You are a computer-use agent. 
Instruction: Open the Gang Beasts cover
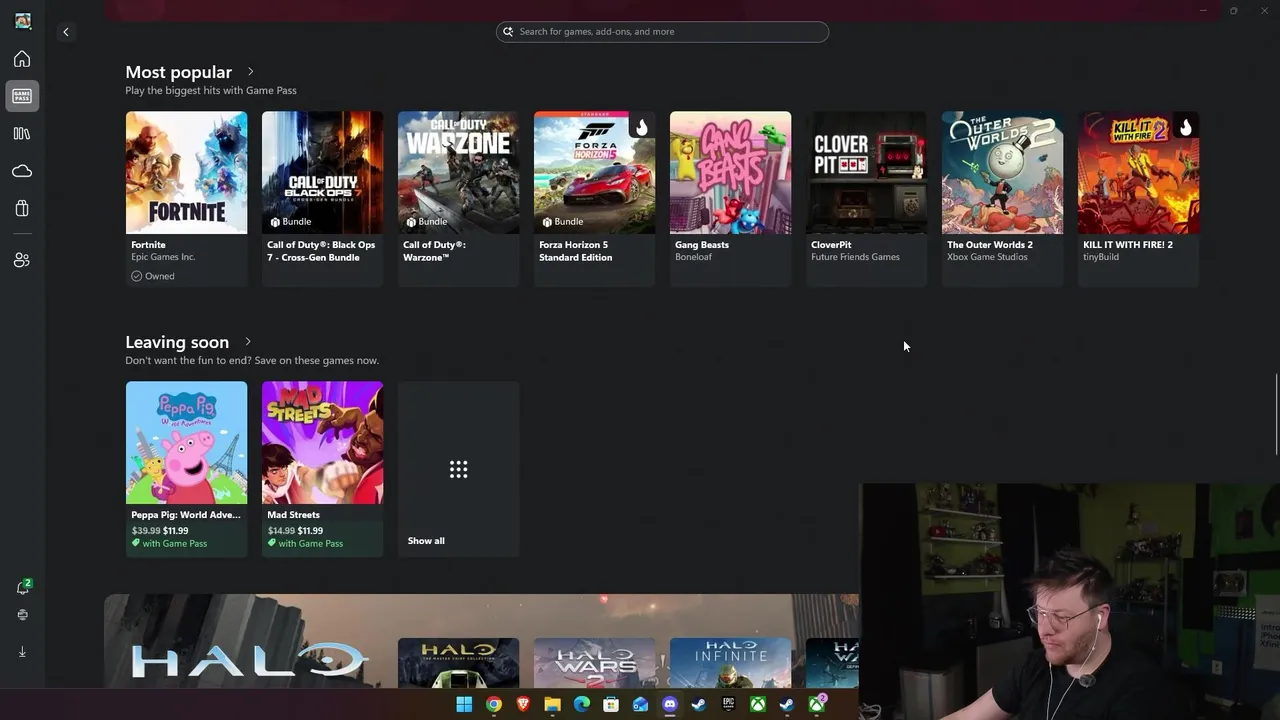pos(730,172)
